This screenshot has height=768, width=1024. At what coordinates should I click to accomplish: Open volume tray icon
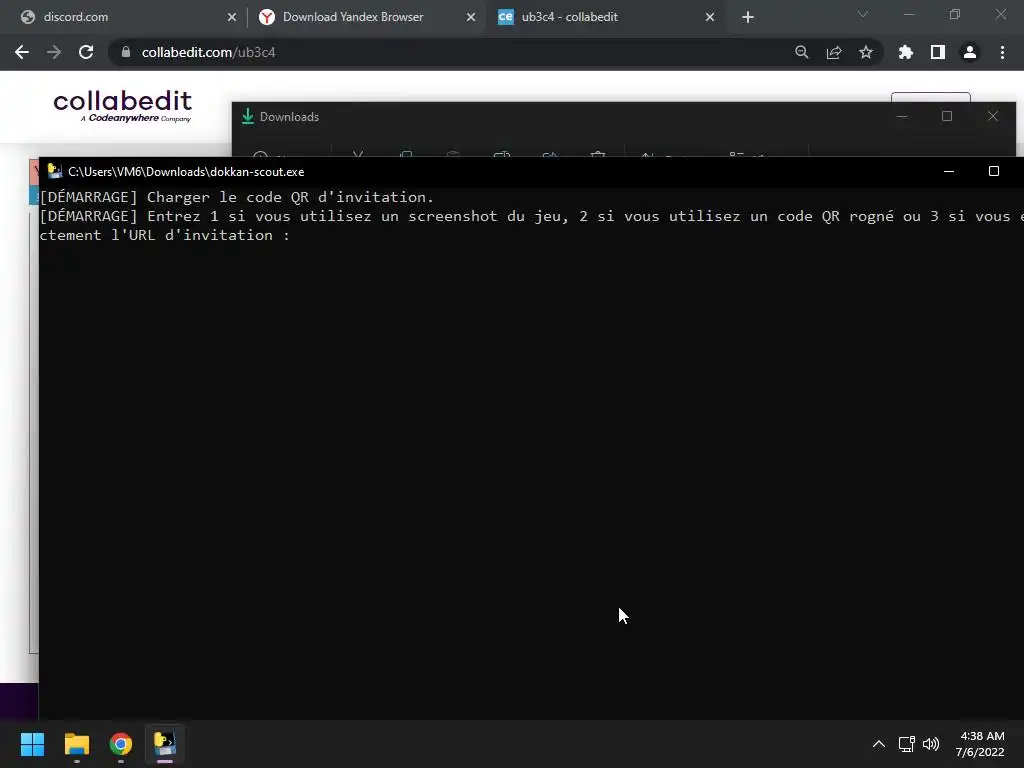931,744
